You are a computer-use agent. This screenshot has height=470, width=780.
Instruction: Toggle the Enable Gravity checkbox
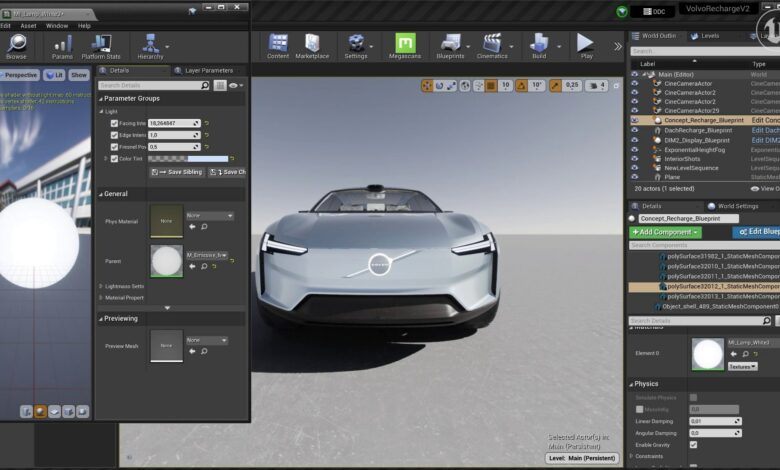pos(693,445)
